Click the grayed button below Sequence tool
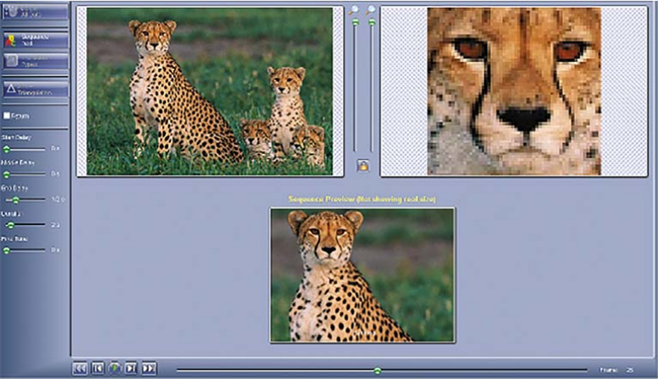Image resolution: width=658 pixels, height=379 pixels. tap(35, 61)
